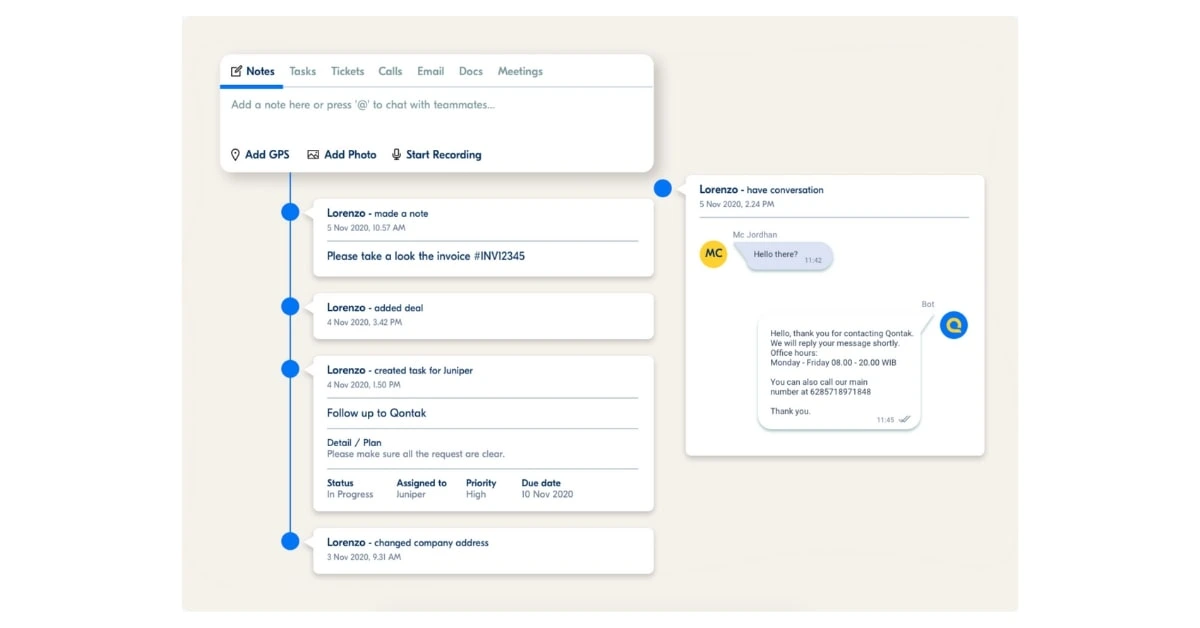This screenshot has width=1200, height=628.
Task: Select the timeline dot for 'have conversation'
Action: pos(662,188)
